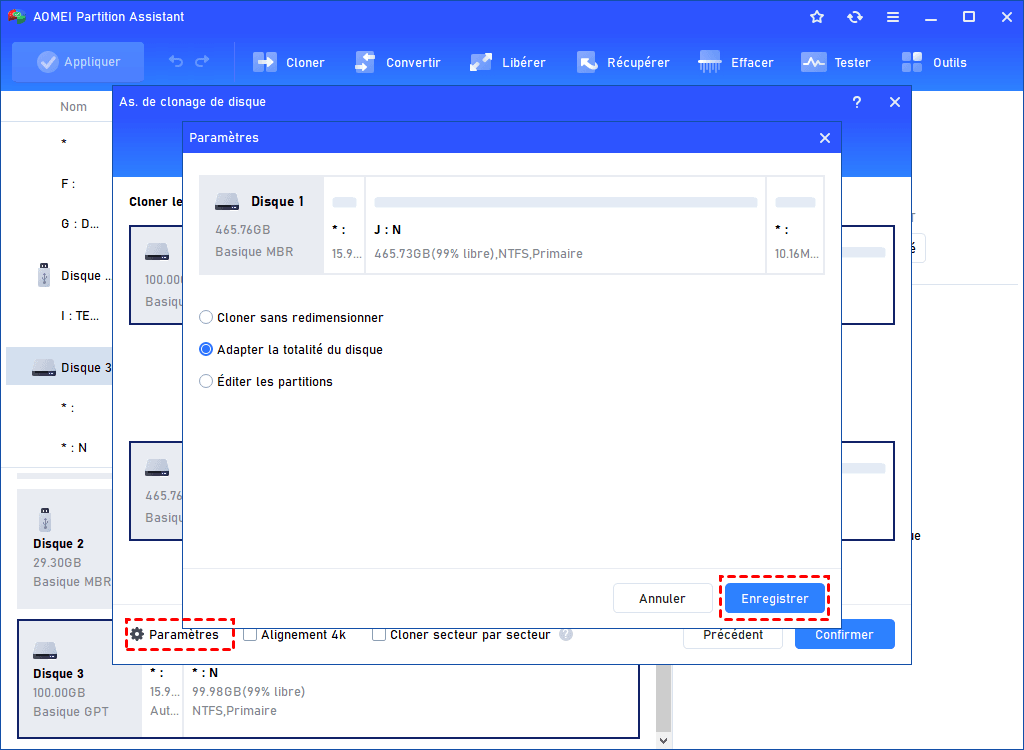
Task: Click the USB Disque row icon in list
Action: coord(44,275)
